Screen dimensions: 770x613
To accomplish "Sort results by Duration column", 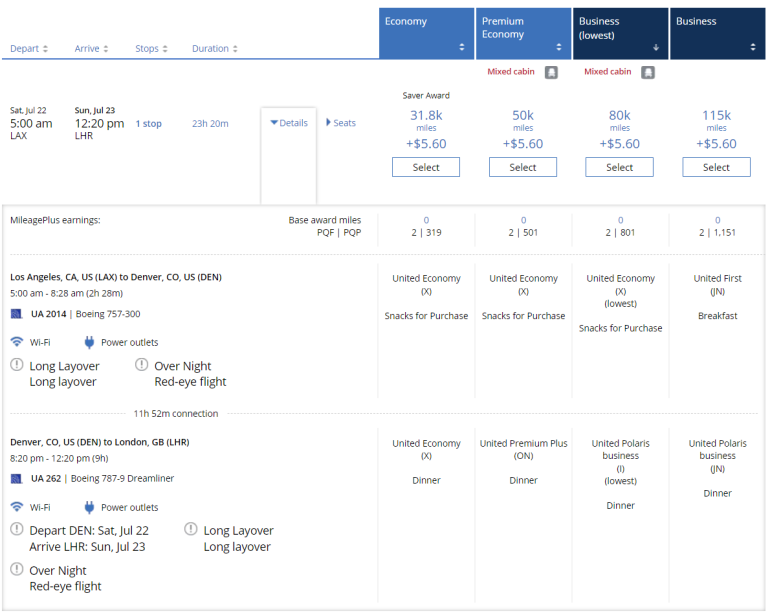I will [215, 48].
